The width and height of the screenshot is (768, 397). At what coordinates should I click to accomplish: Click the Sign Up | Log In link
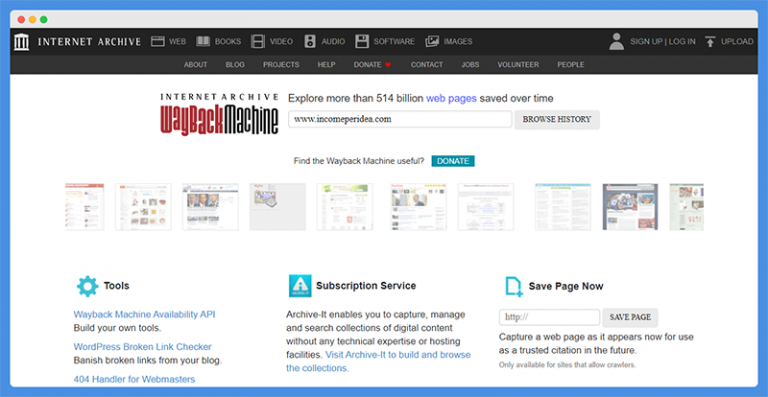pyautogui.click(x=663, y=42)
